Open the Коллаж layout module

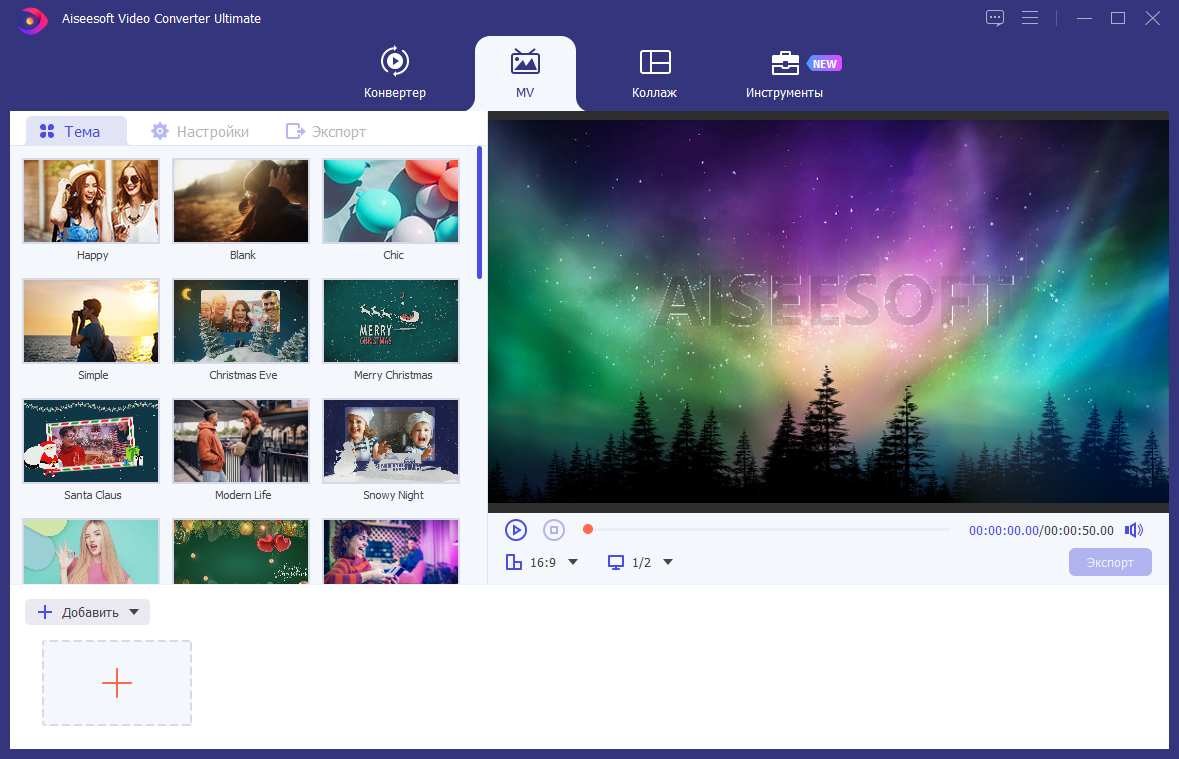click(654, 73)
